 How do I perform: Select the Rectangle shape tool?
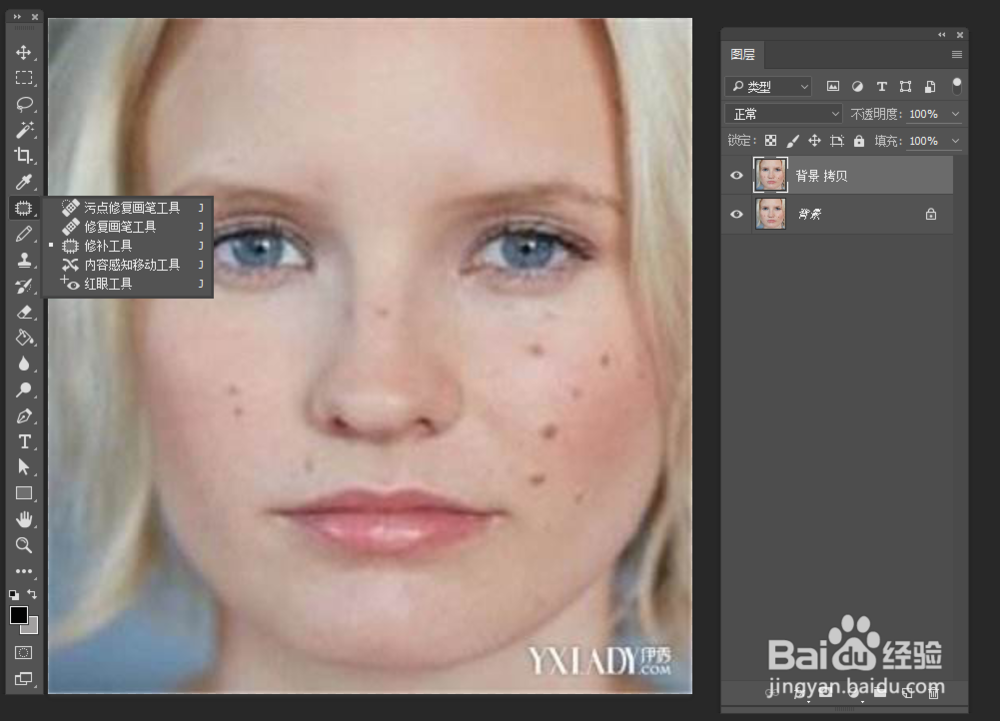[24, 493]
